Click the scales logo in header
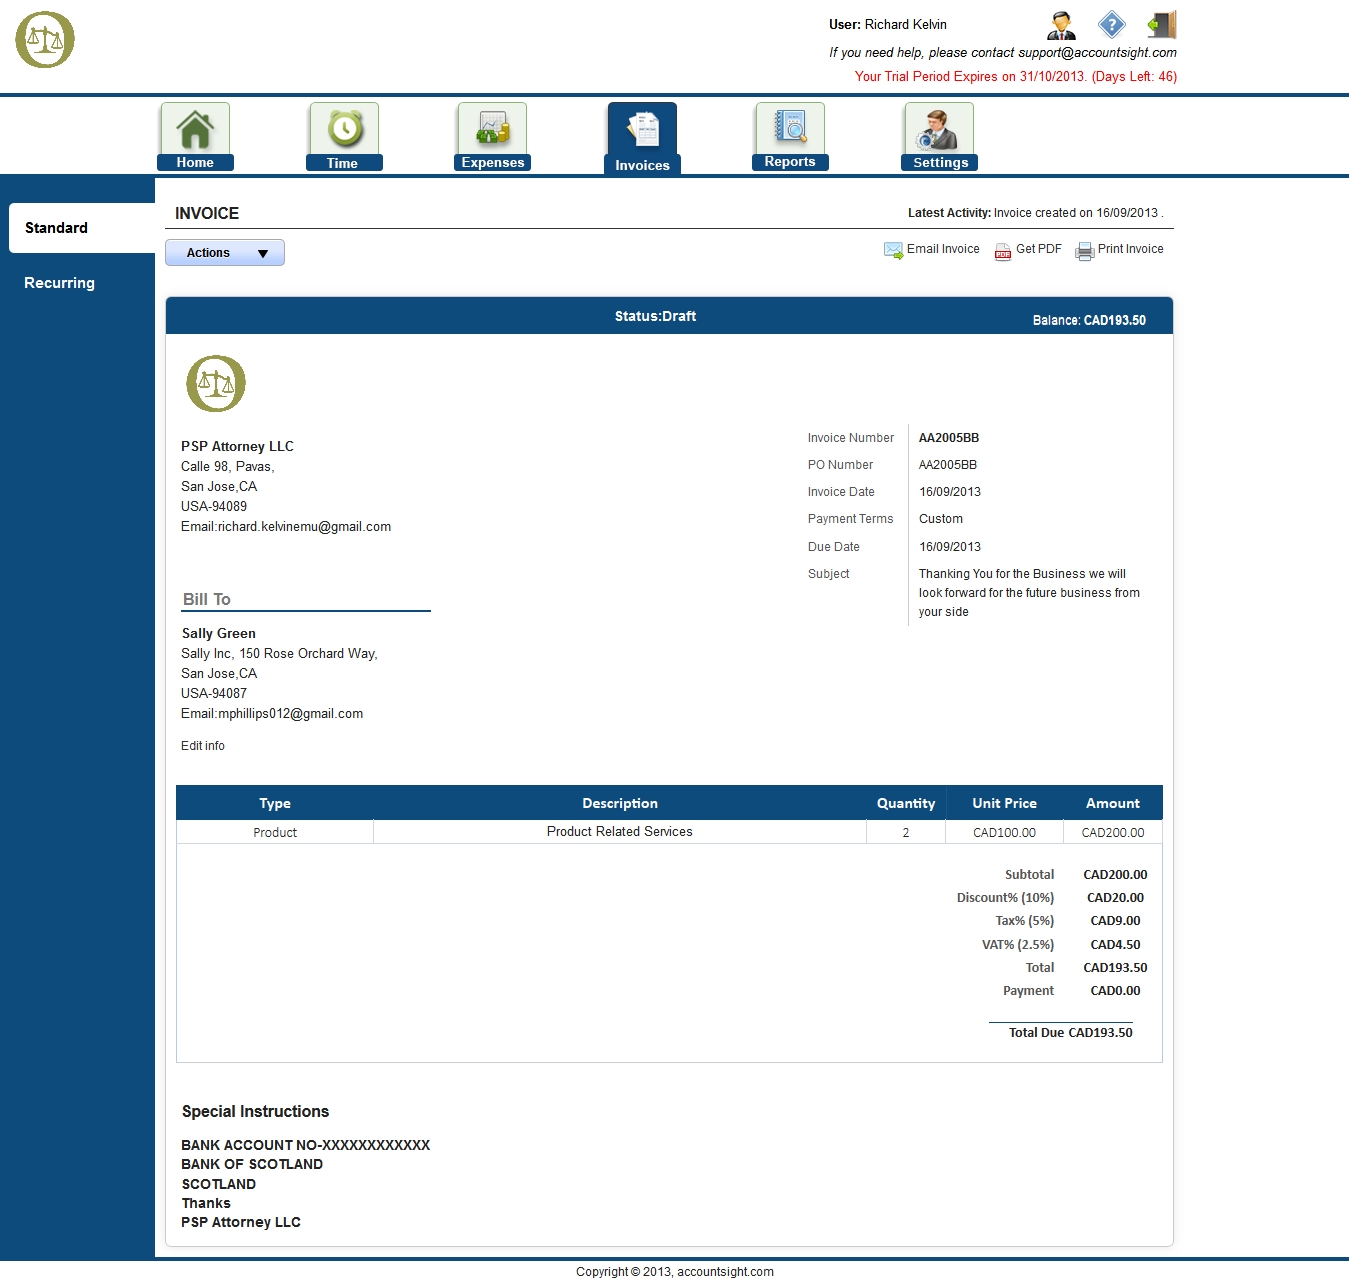 (x=45, y=40)
